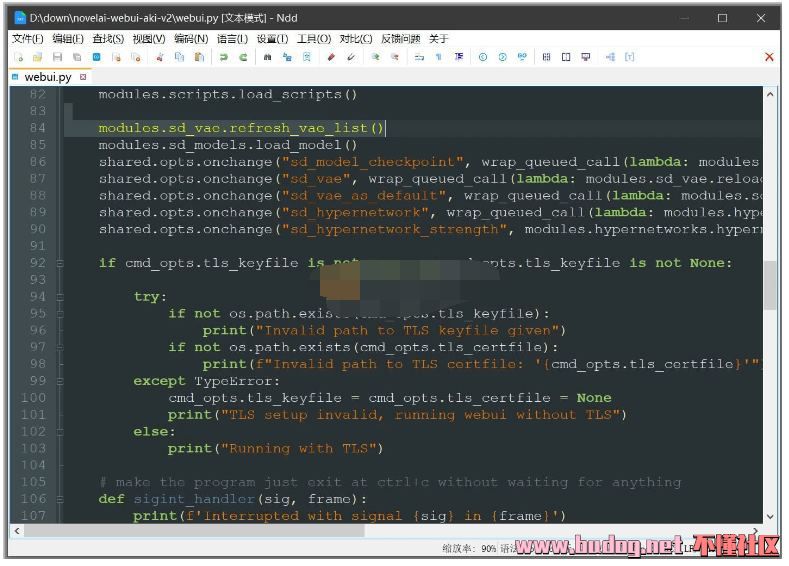Image resolution: width=789 pixels, height=566 pixels.
Task: Collapse the try block fold at line 94
Action: (x=60, y=297)
